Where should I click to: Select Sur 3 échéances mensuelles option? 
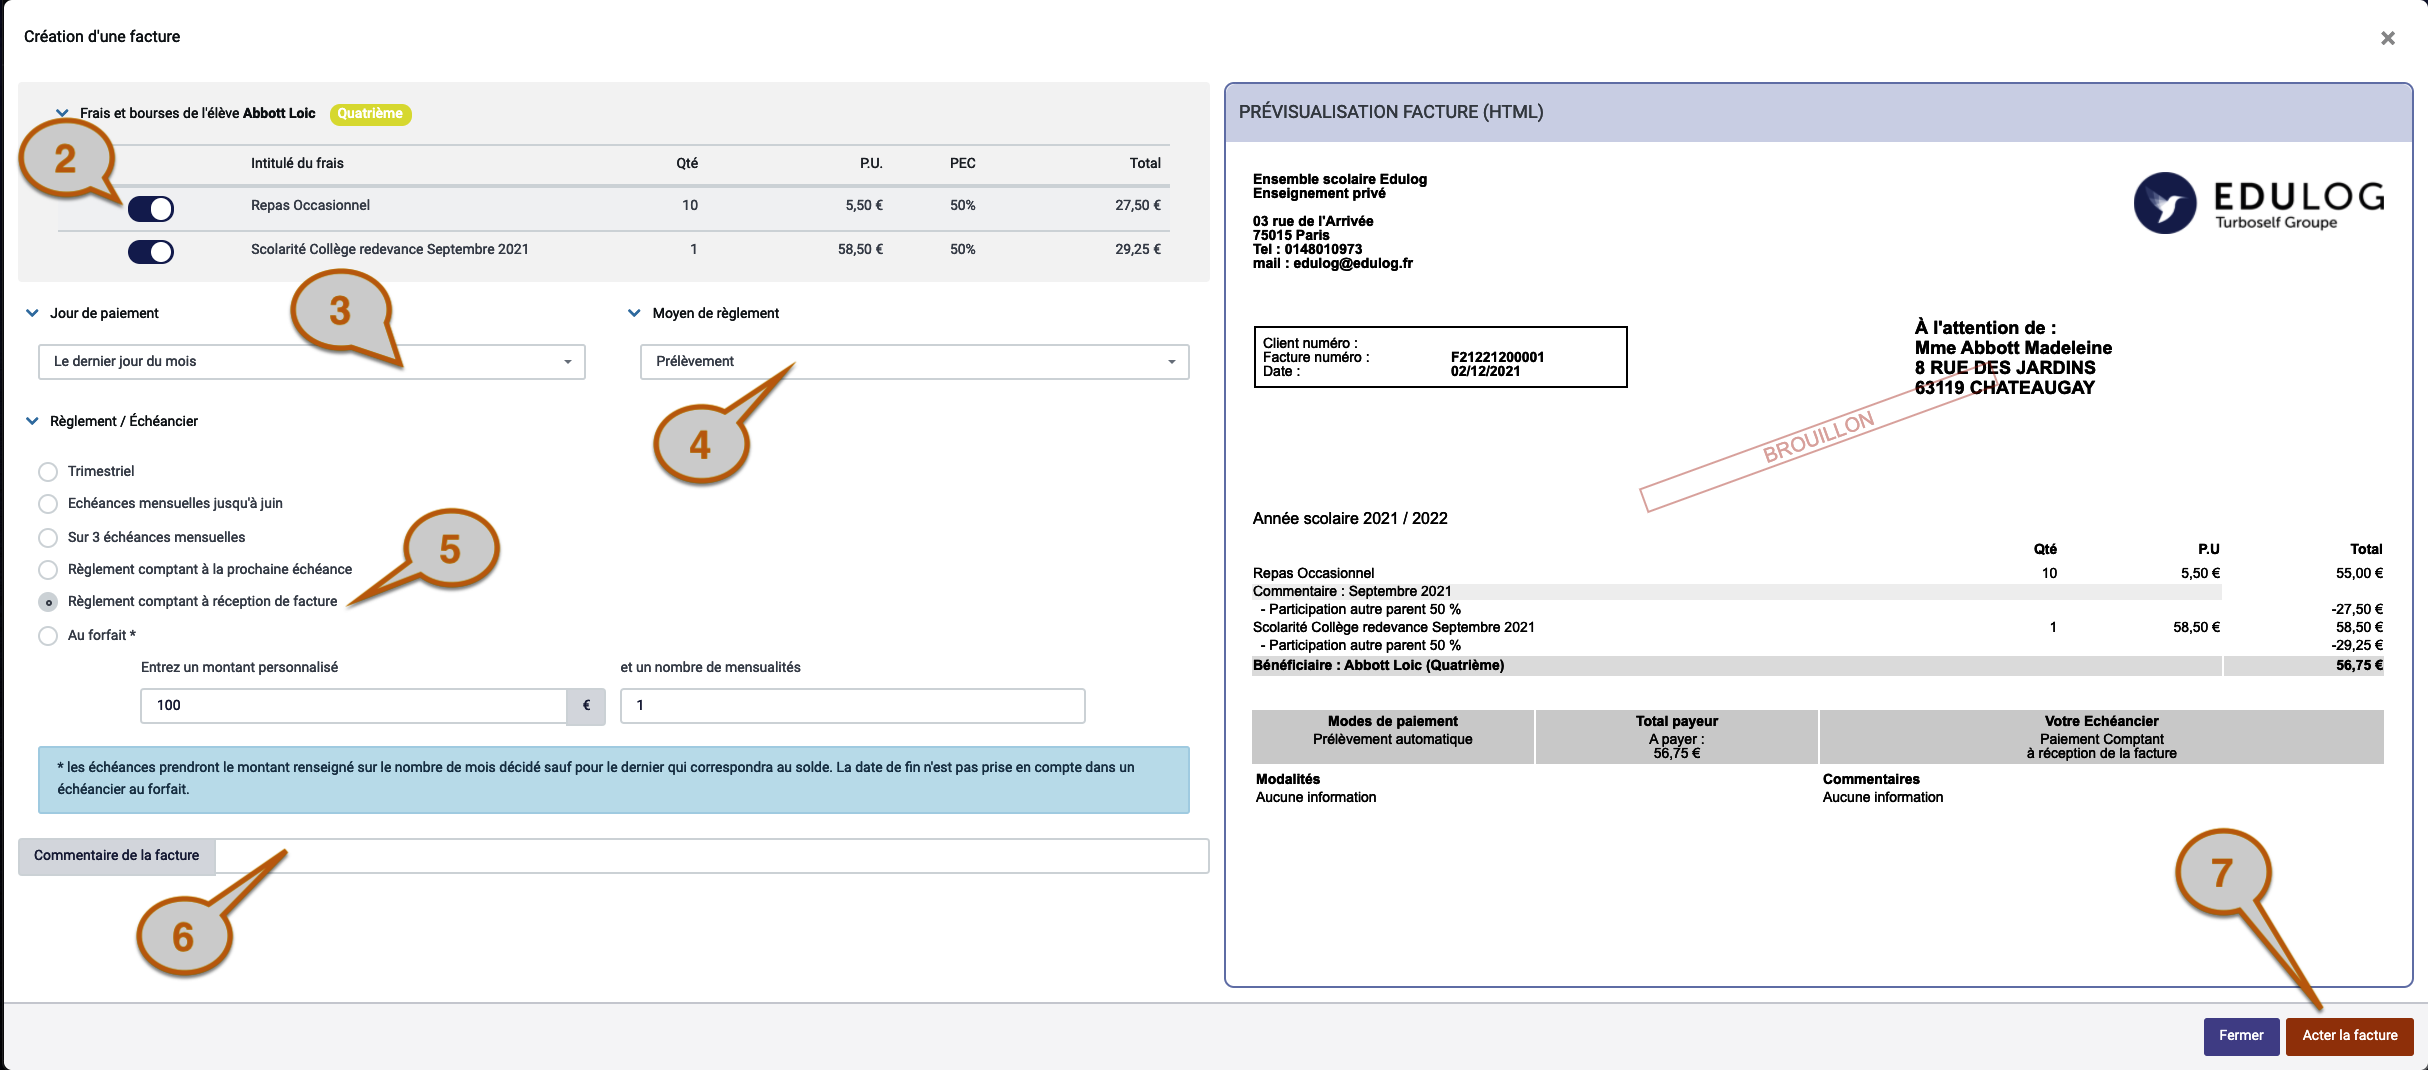(x=48, y=537)
